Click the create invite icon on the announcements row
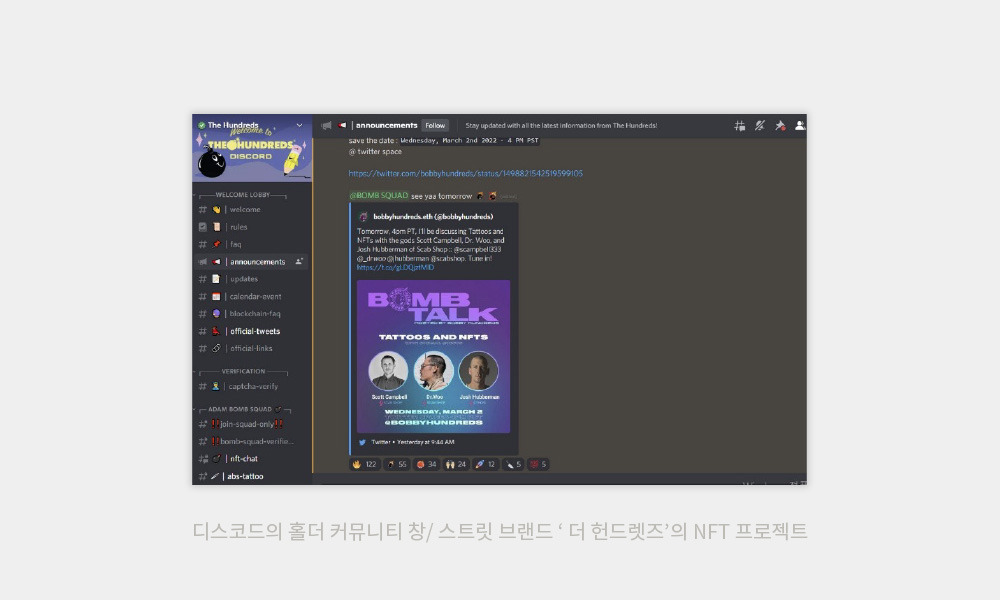 coord(299,261)
